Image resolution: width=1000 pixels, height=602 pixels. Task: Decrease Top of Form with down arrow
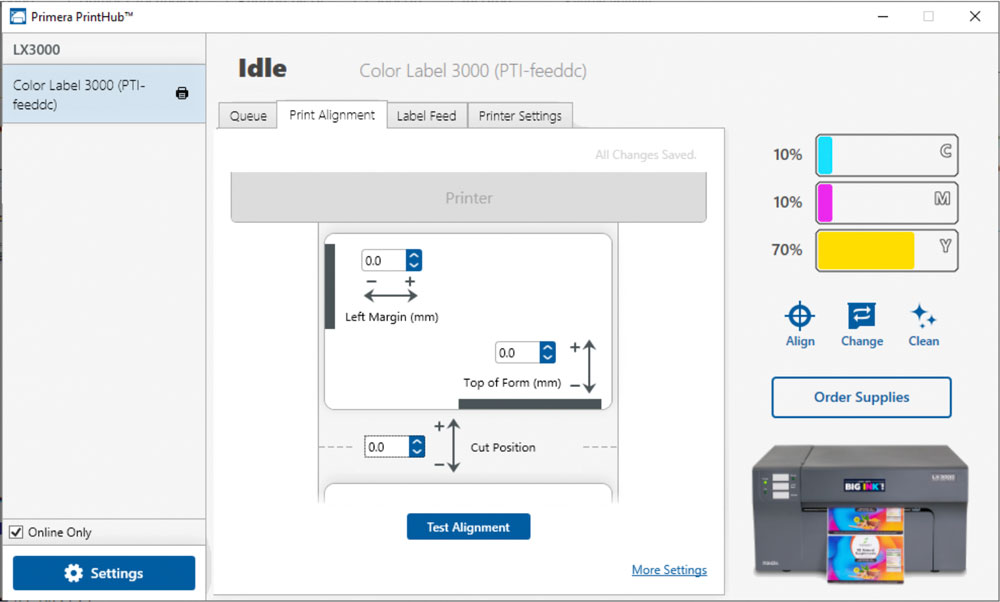coord(547,358)
